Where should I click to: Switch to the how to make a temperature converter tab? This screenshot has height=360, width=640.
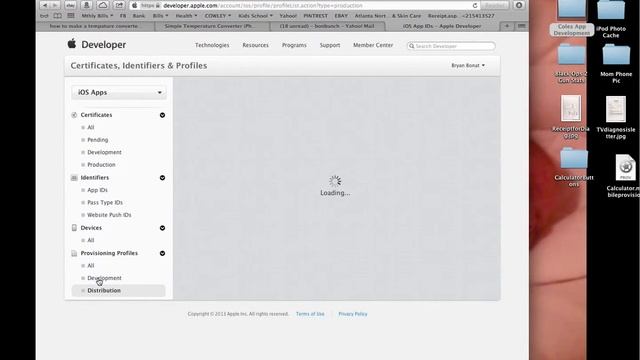pos(95,26)
